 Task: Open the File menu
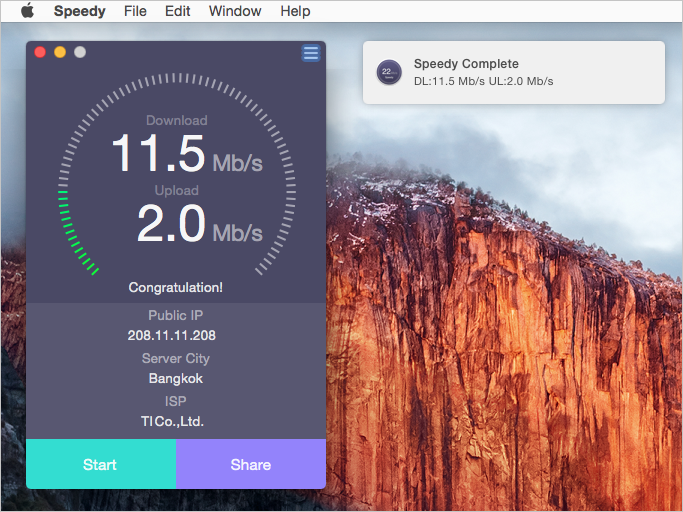coord(135,11)
